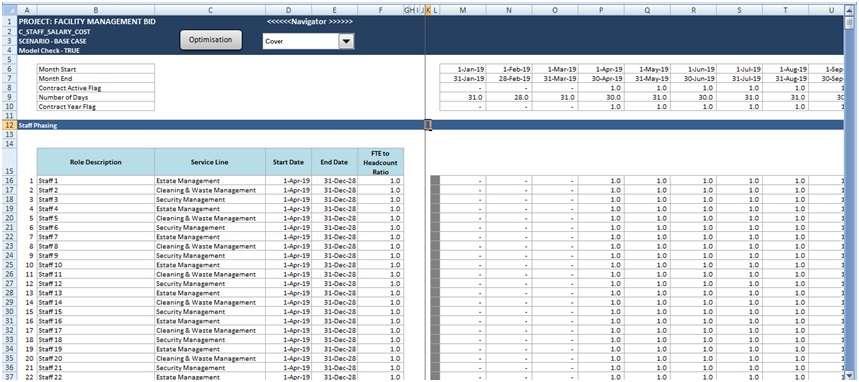The width and height of the screenshot is (859, 382).
Task: Click the 'FTE to Headcount Ratio' header
Action: [381, 162]
